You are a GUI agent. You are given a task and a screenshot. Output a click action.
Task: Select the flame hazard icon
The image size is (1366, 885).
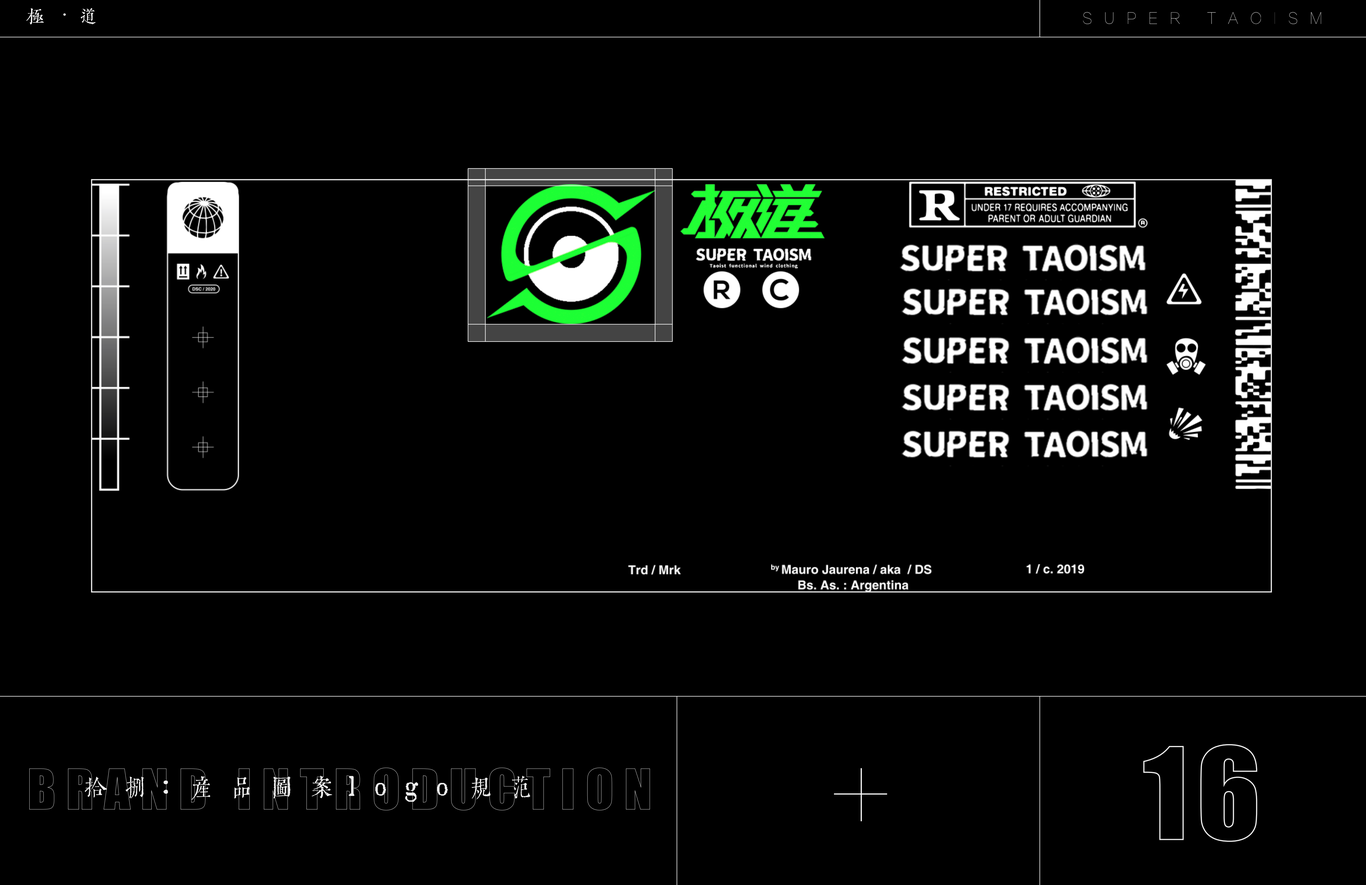tap(201, 271)
